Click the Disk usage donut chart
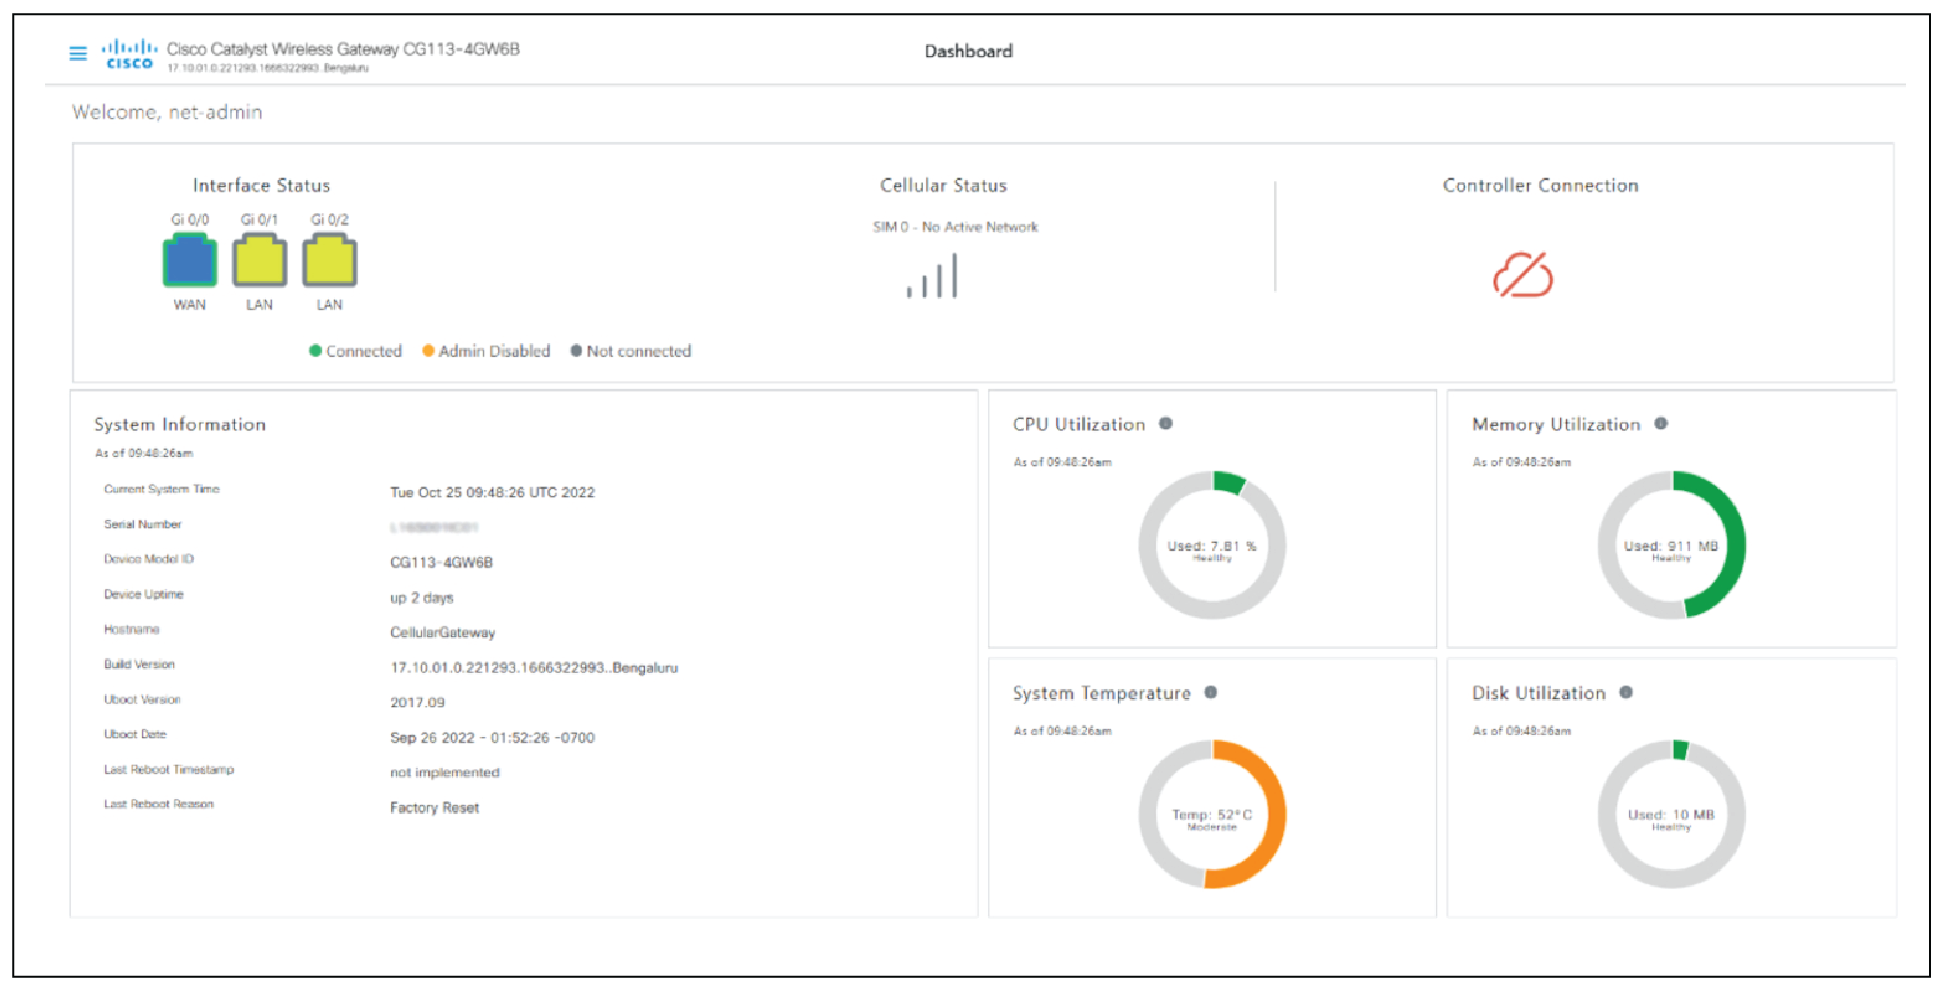Screen dimensions: 1944x991 point(1671,814)
